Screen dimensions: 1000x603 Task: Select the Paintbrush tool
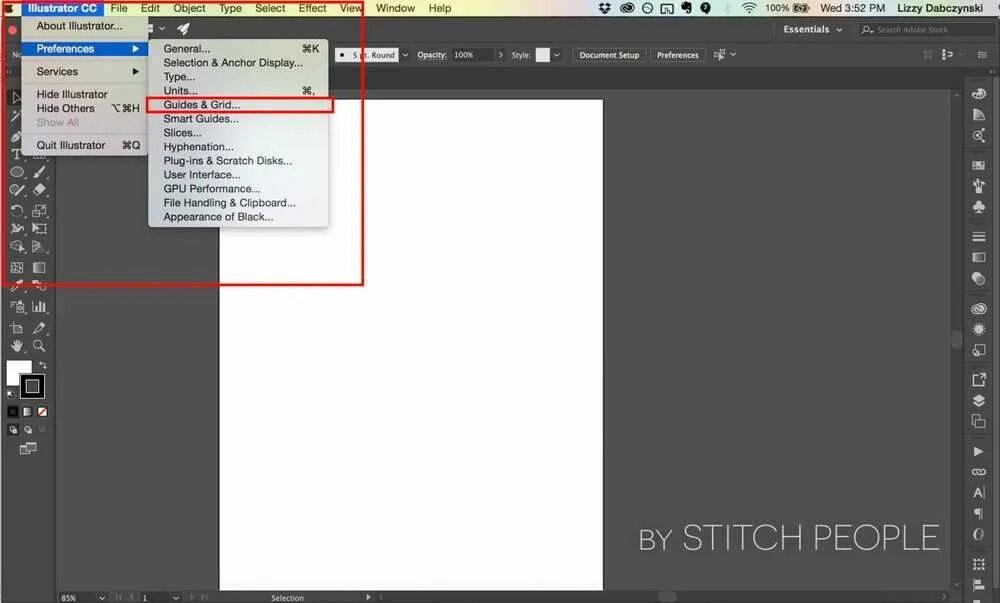[39, 172]
